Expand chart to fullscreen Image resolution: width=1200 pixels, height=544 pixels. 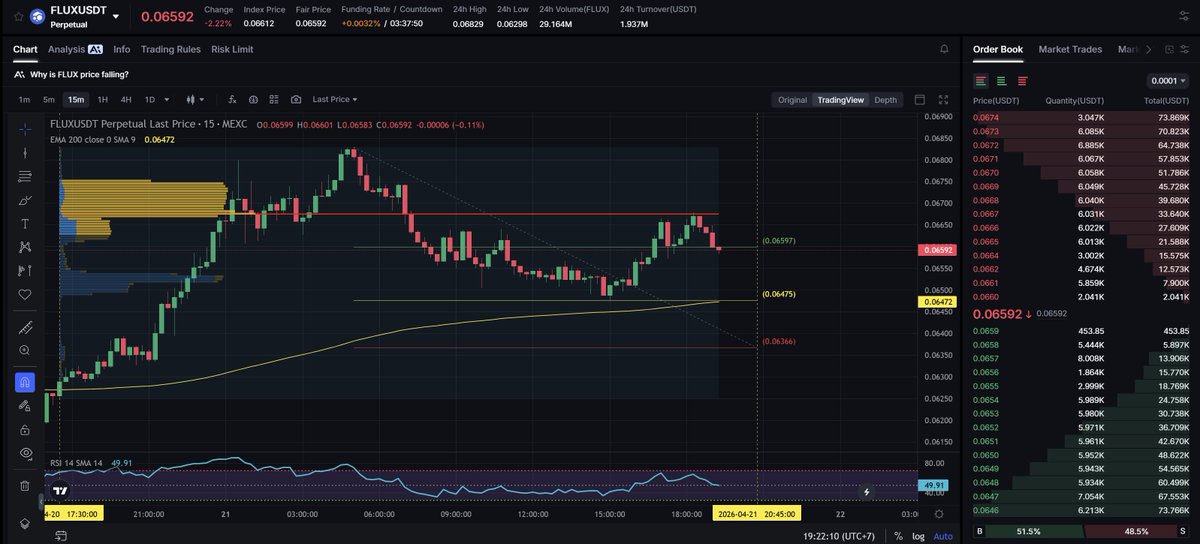942,100
